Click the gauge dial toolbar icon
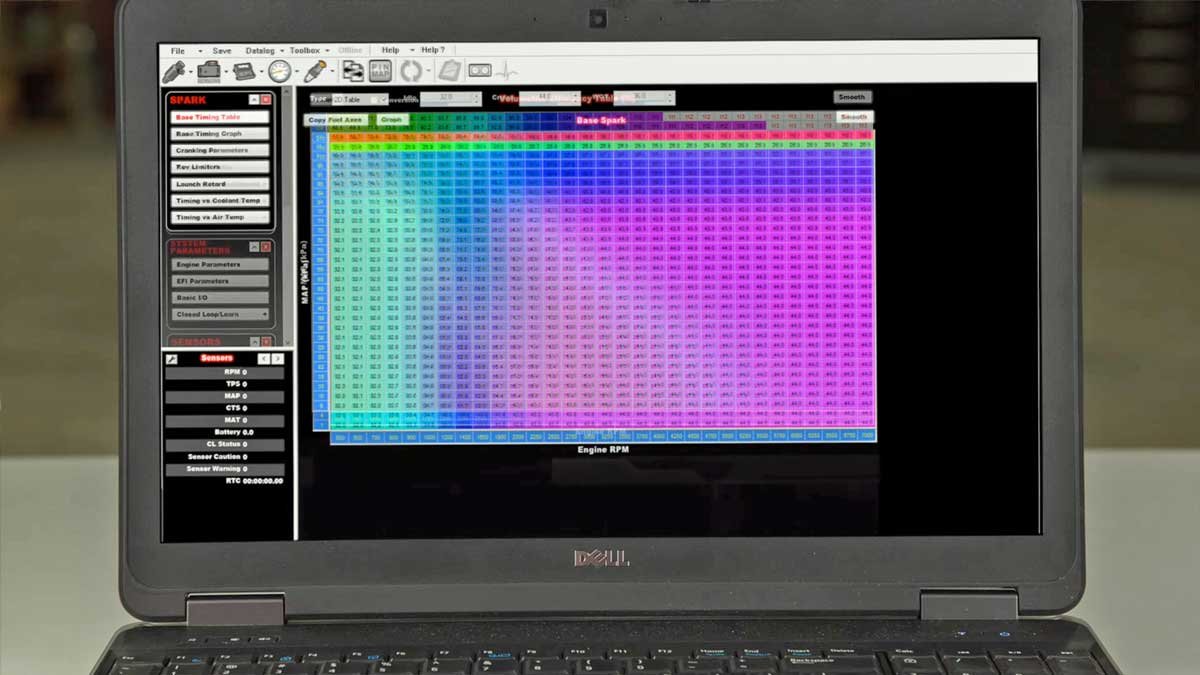 279,71
